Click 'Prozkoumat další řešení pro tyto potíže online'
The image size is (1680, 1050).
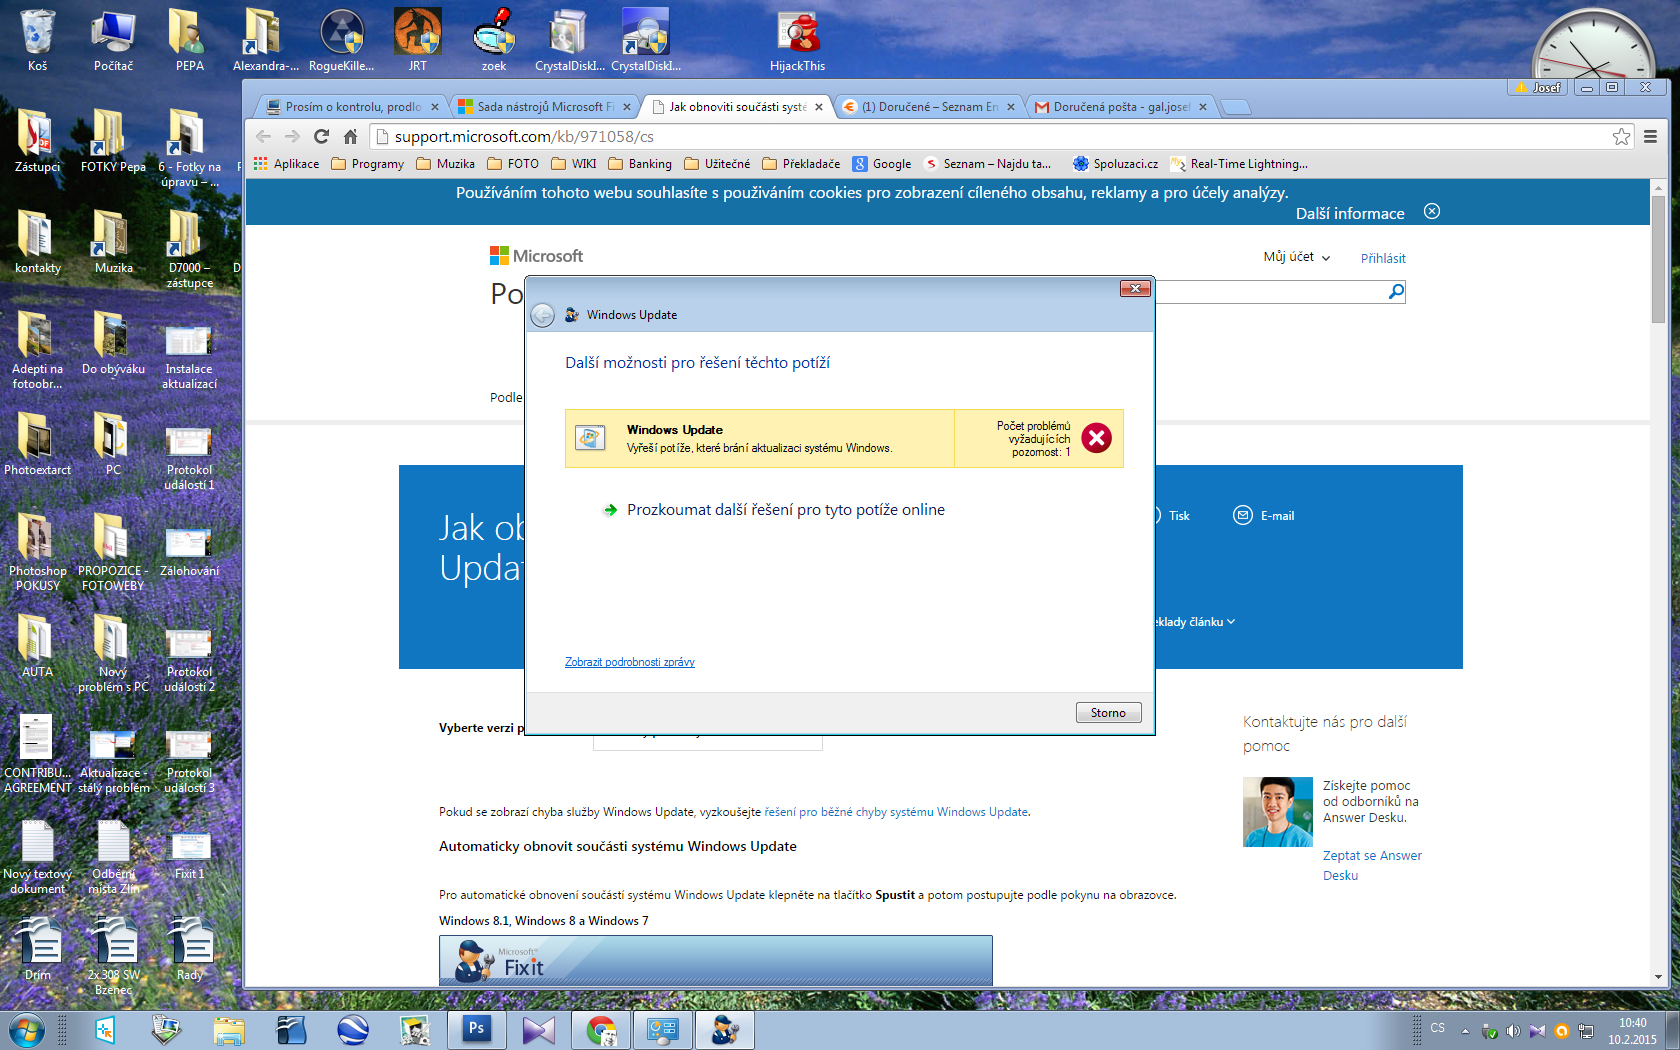click(x=785, y=510)
